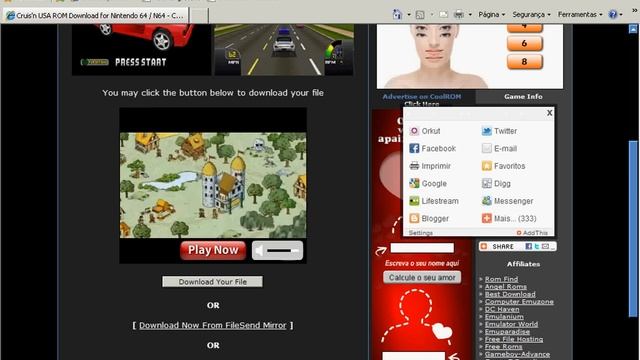Click the red car PRESS START screenshot

pos(142,49)
